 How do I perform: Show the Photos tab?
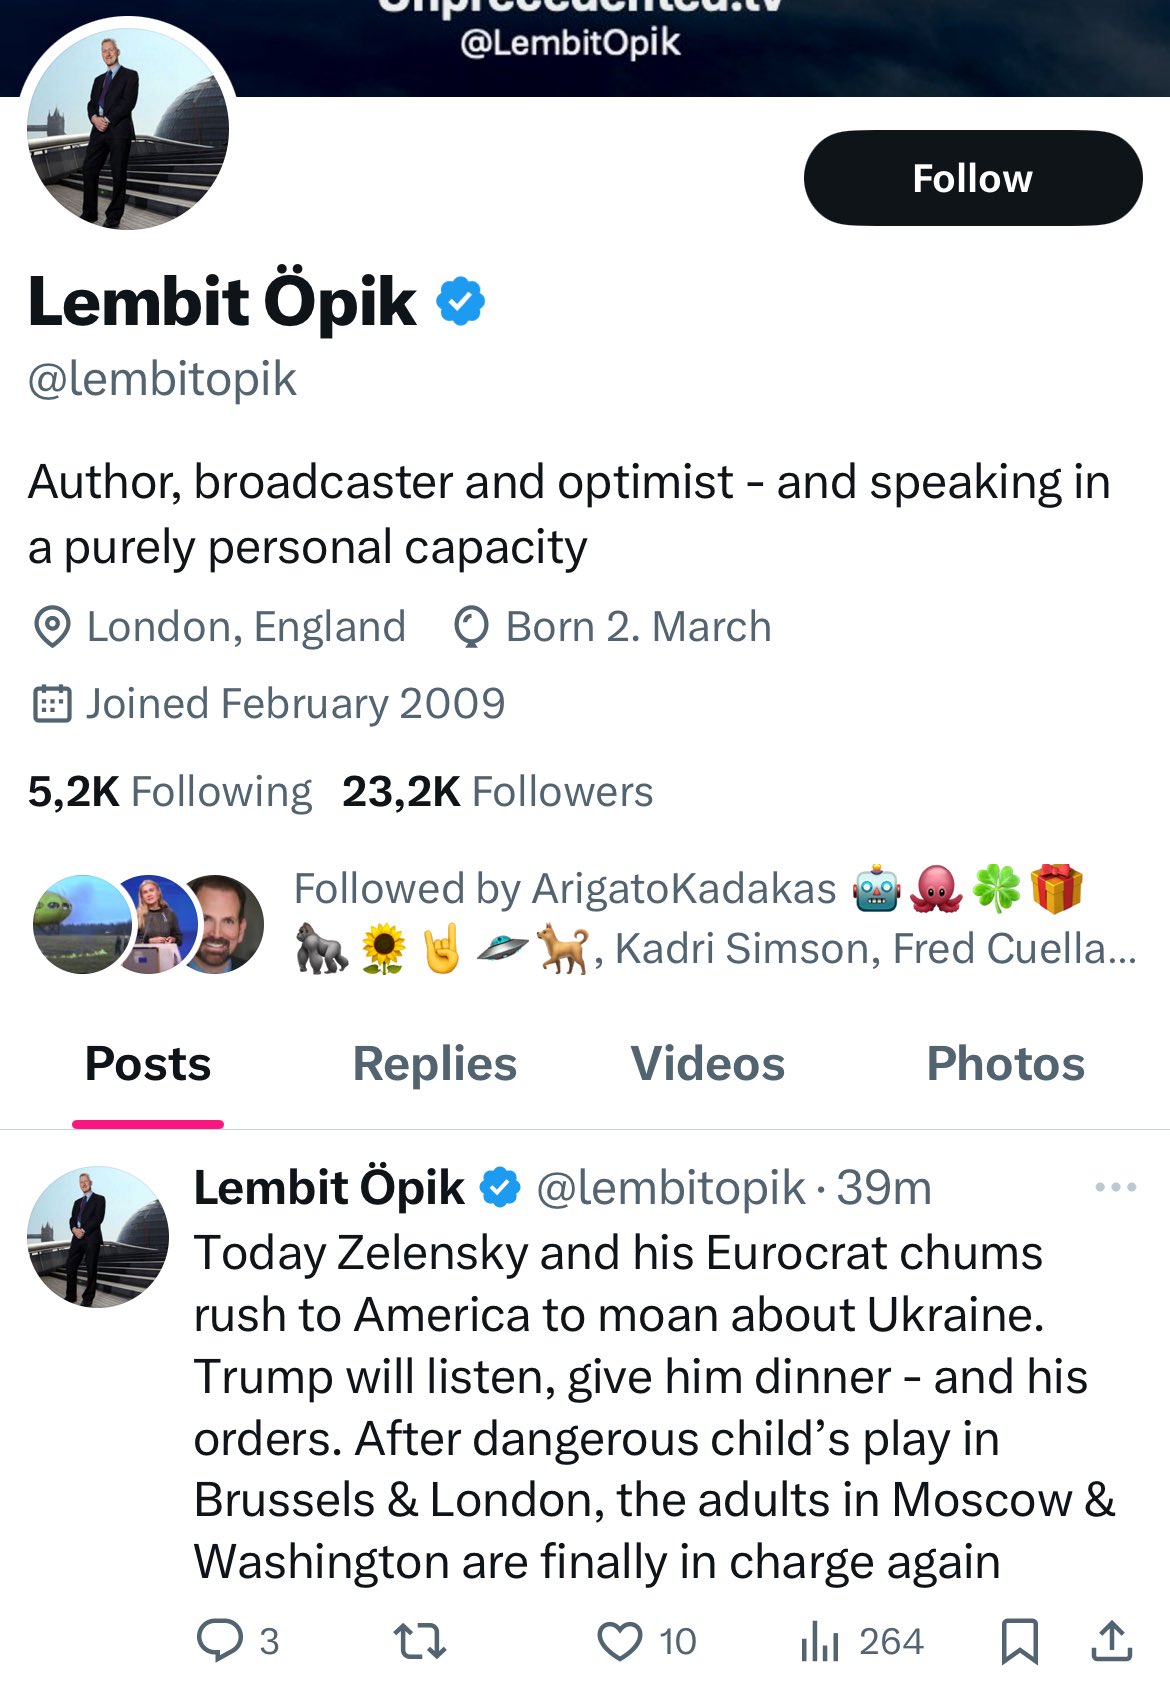pyautogui.click(x=1005, y=1064)
